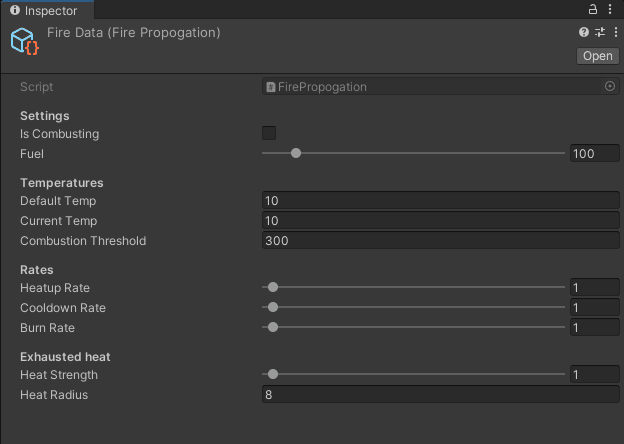This screenshot has height=444, width=624.
Task: Click the Heat Radius field showing 8
Action: pos(441,394)
